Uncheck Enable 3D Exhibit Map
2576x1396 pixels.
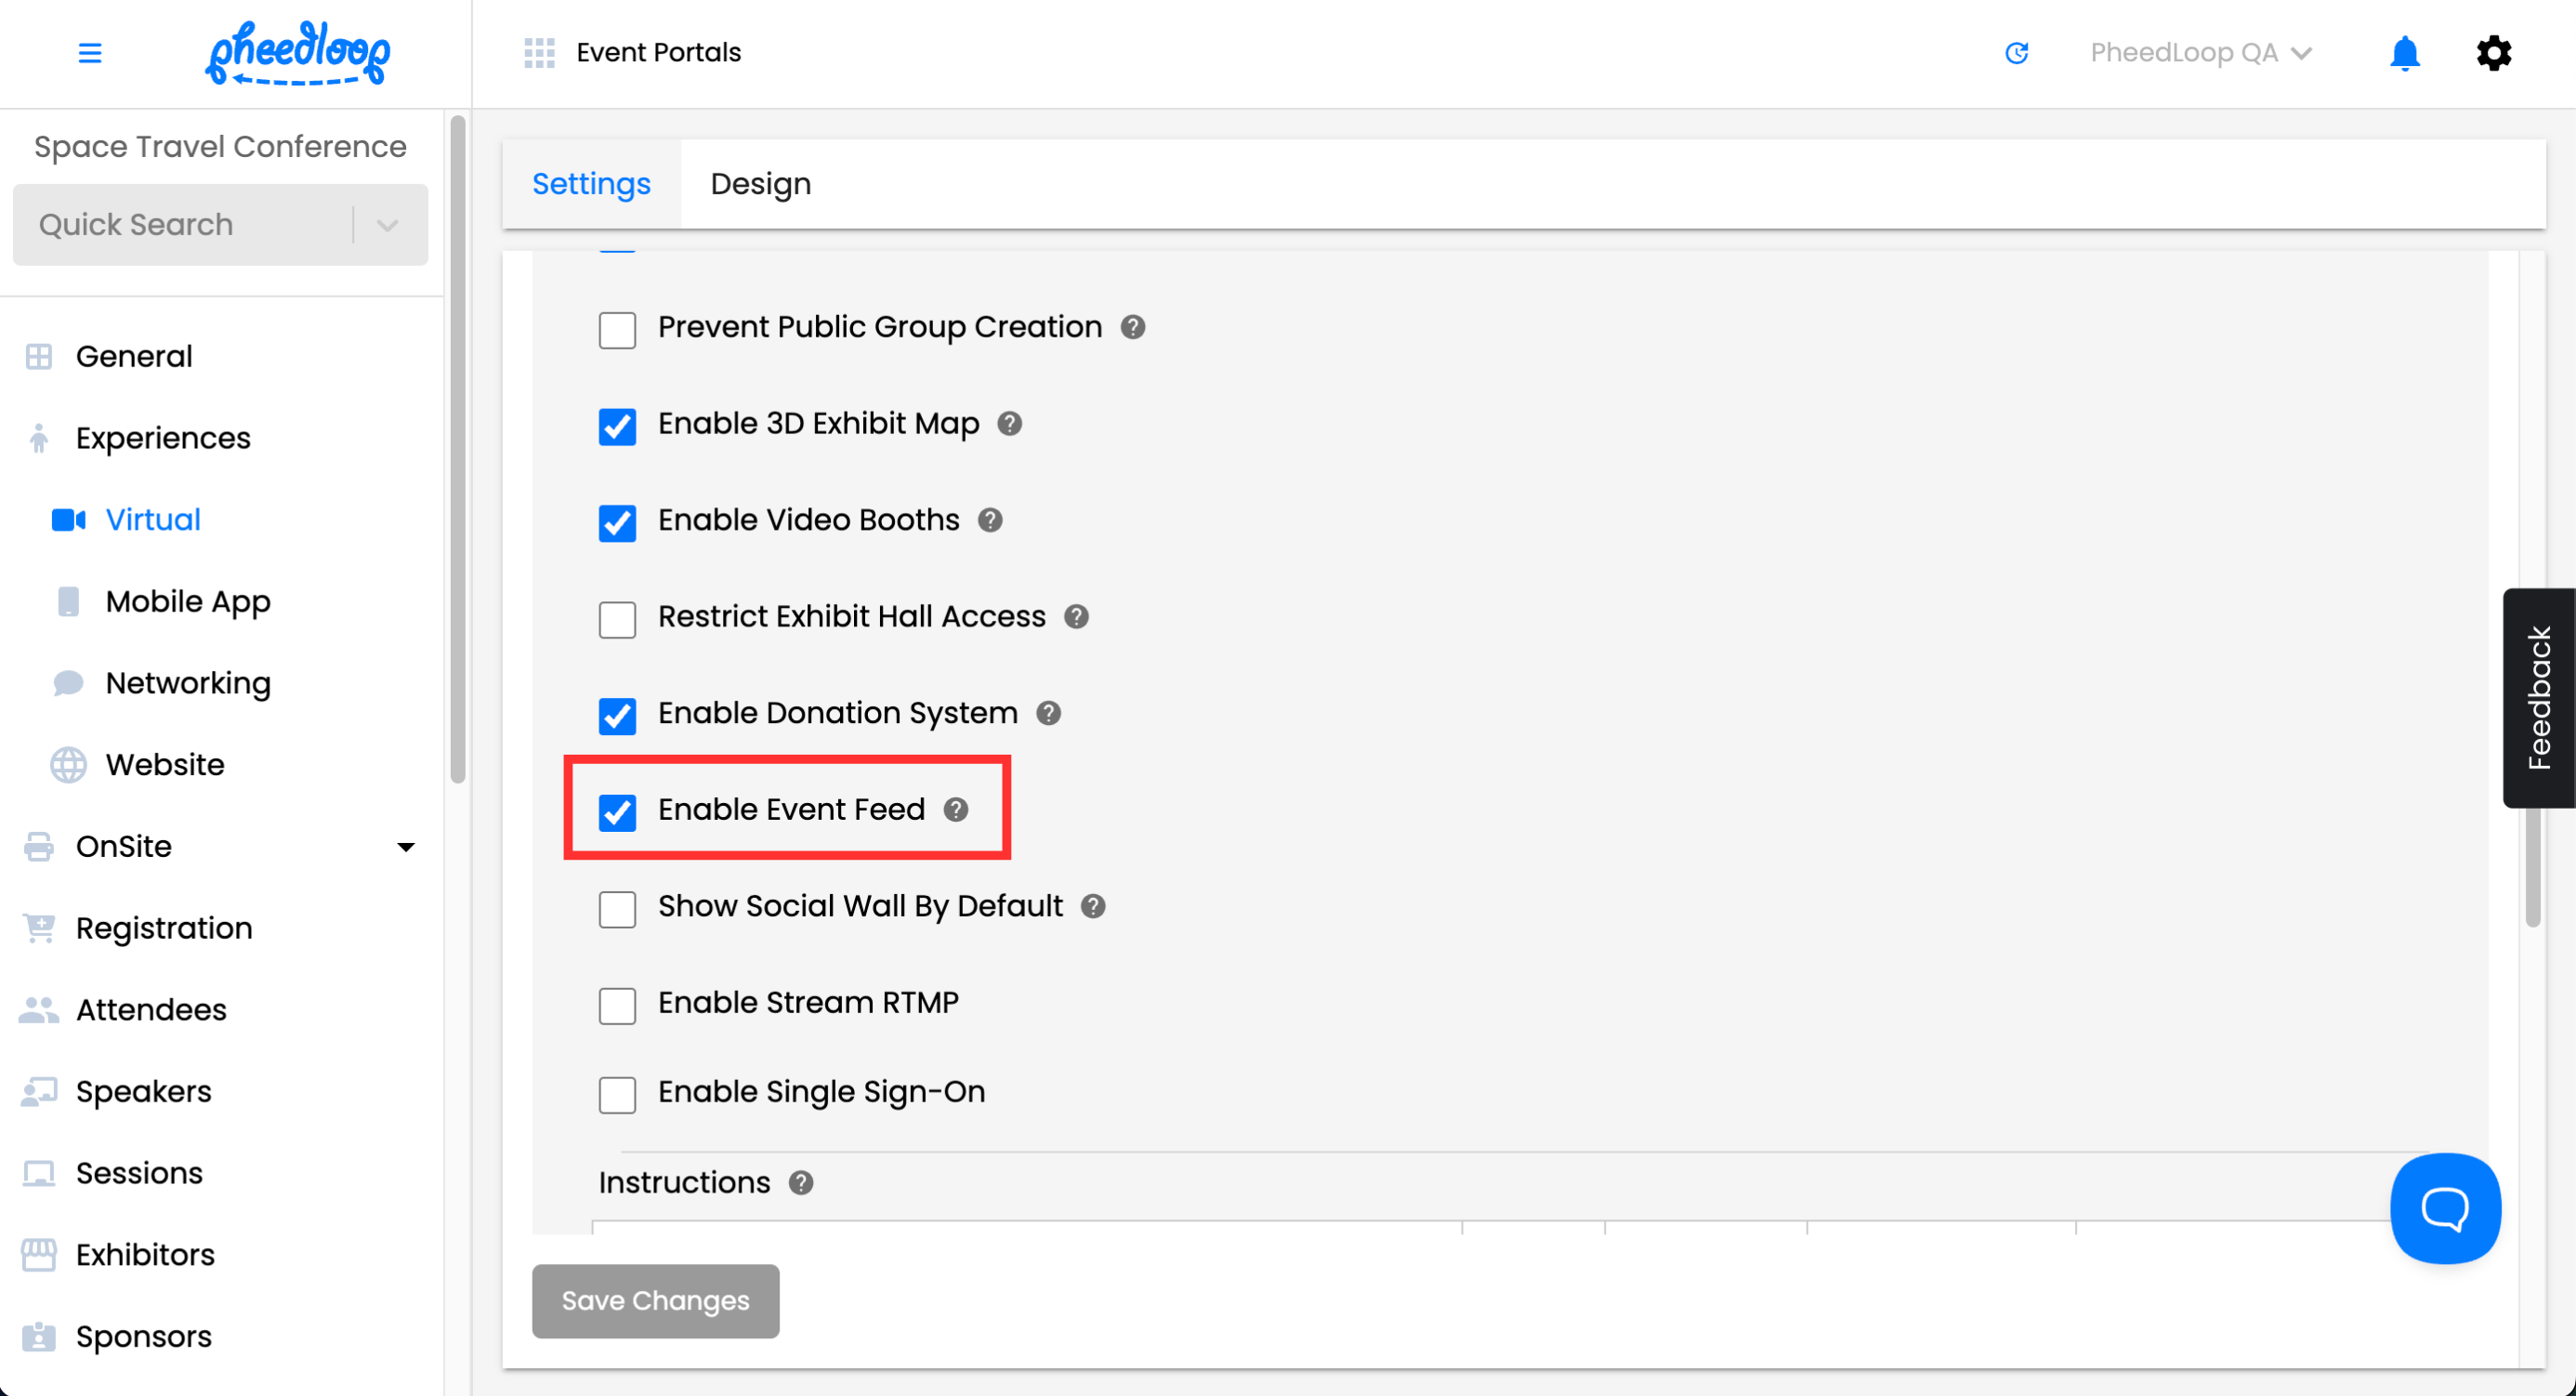[617, 427]
